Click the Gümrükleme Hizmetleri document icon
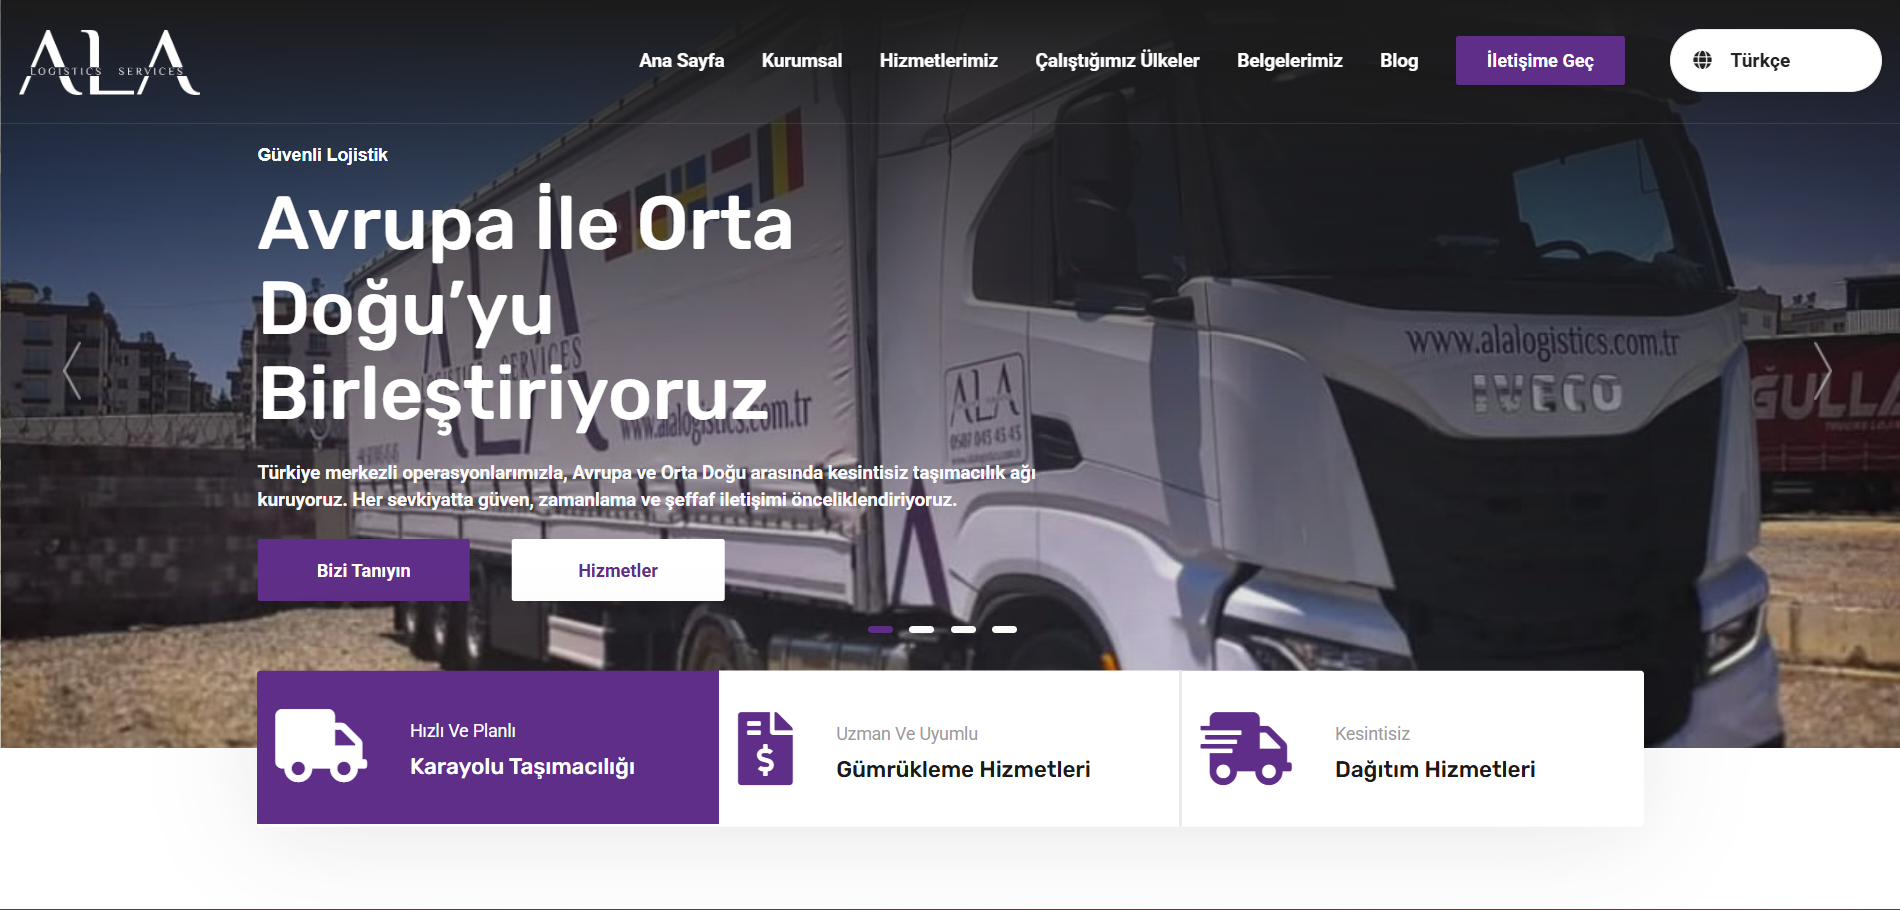Screen dimensions: 1900x910 tap(767, 748)
